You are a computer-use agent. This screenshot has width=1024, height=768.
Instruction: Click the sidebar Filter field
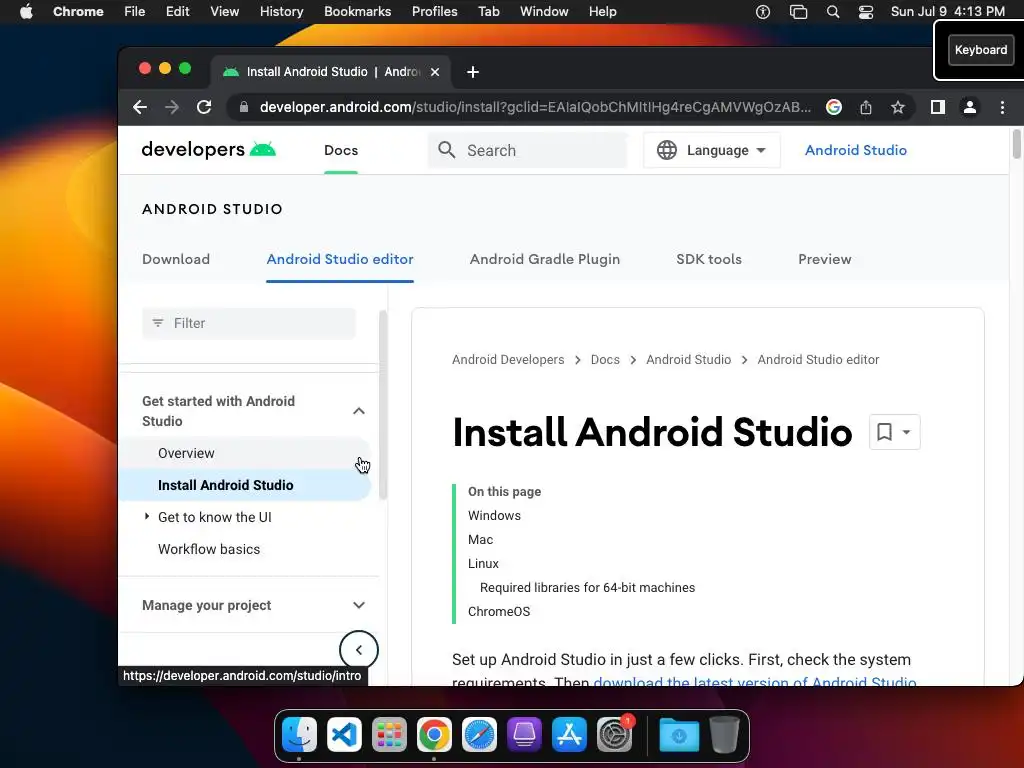[x=249, y=323]
